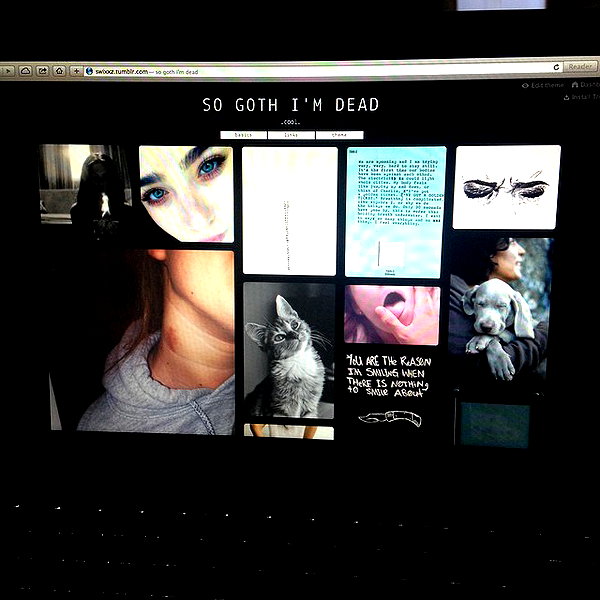Open the sketched closed eyes drawing
This screenshot has width=600, height=600.
[x=507, y=187]
